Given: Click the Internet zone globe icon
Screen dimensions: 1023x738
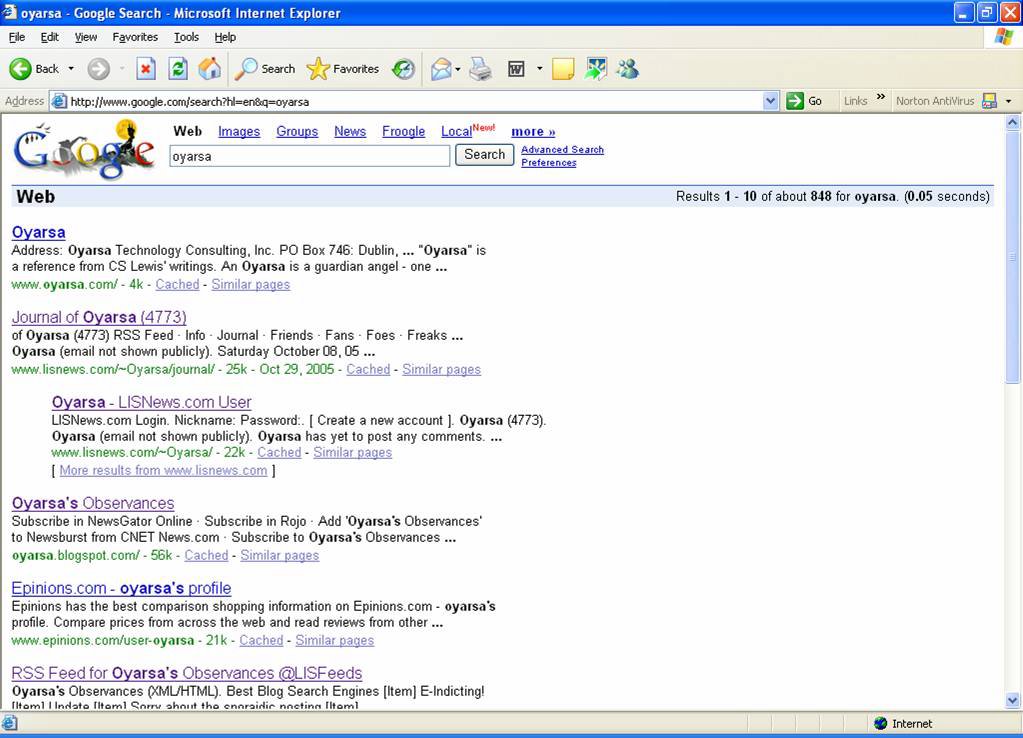Looking at the screenshot, I should pyautogui.click(x=880, y=723).
